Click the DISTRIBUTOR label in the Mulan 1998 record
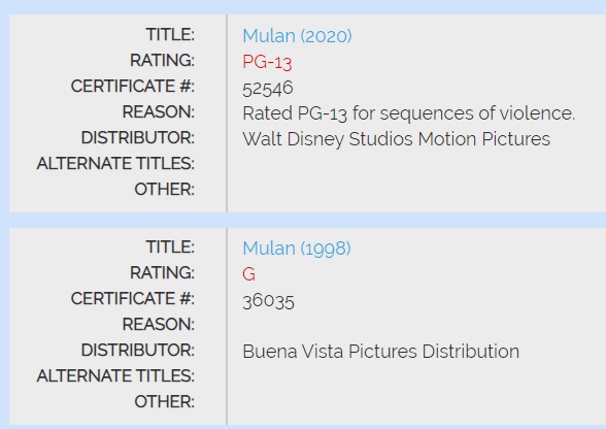The image size is (606, 429). click(x=138, y=350)
